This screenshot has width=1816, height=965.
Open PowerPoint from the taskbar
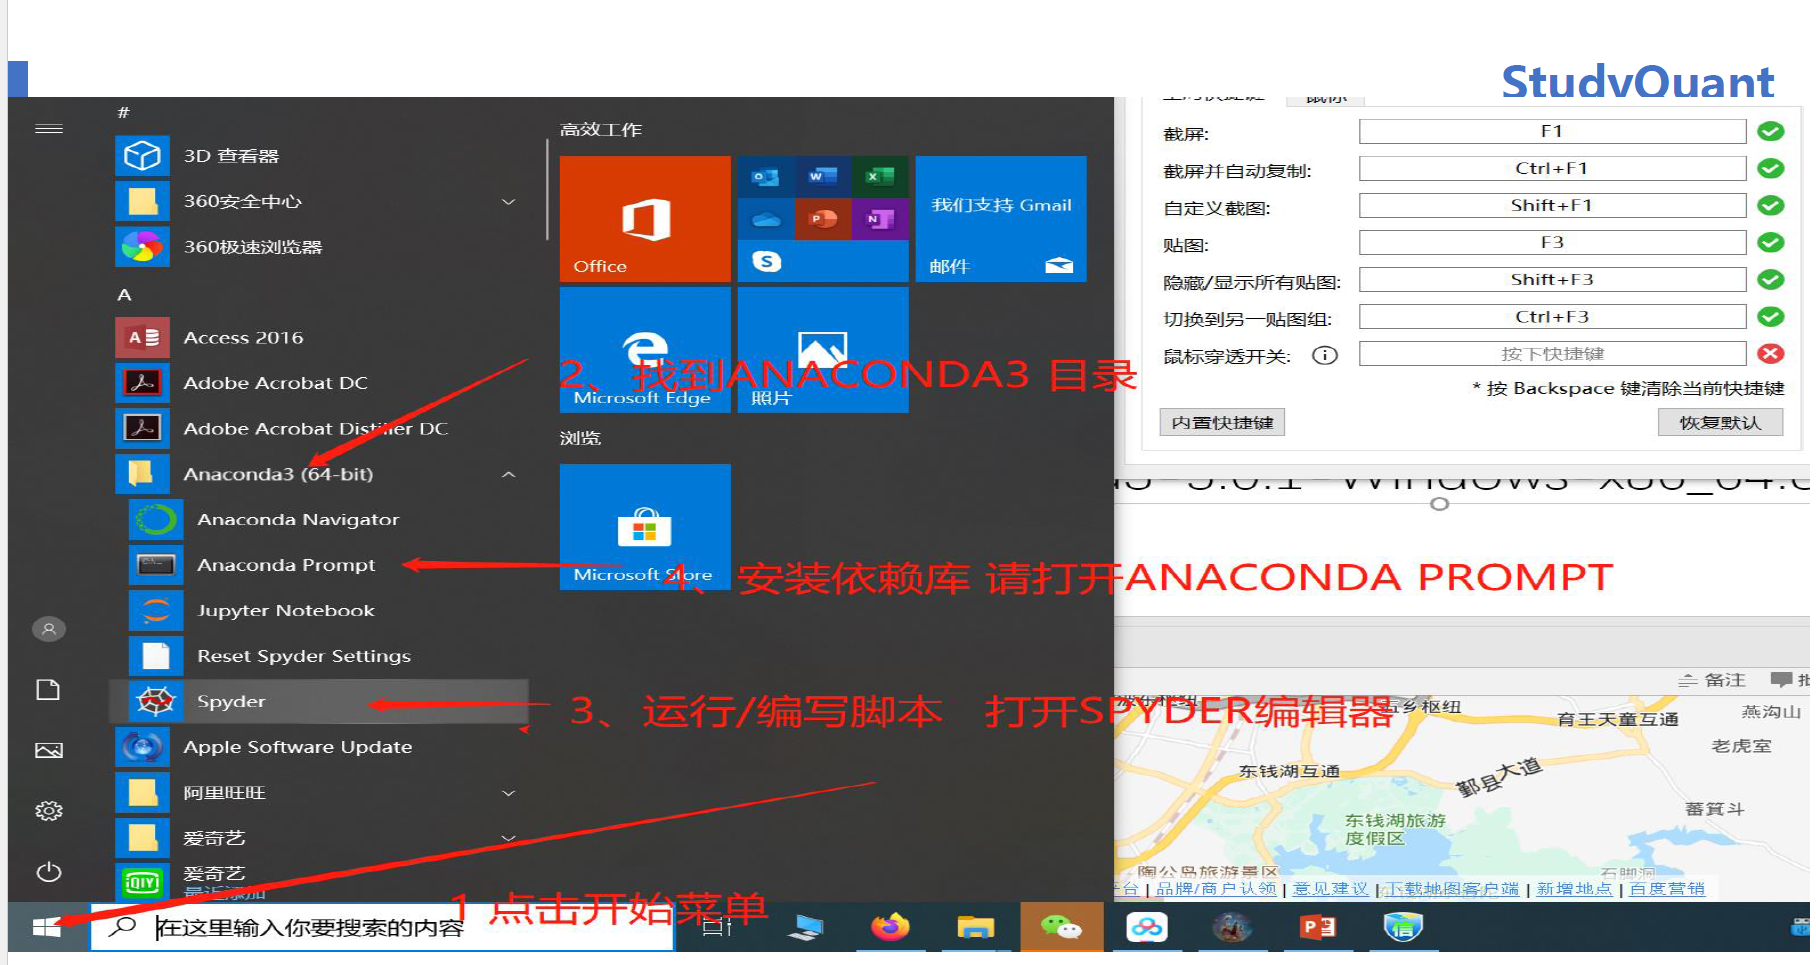(1318, 928)
